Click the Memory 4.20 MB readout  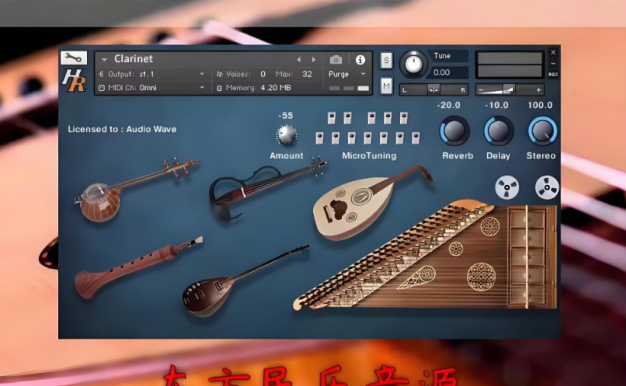[x=259, y=88]
